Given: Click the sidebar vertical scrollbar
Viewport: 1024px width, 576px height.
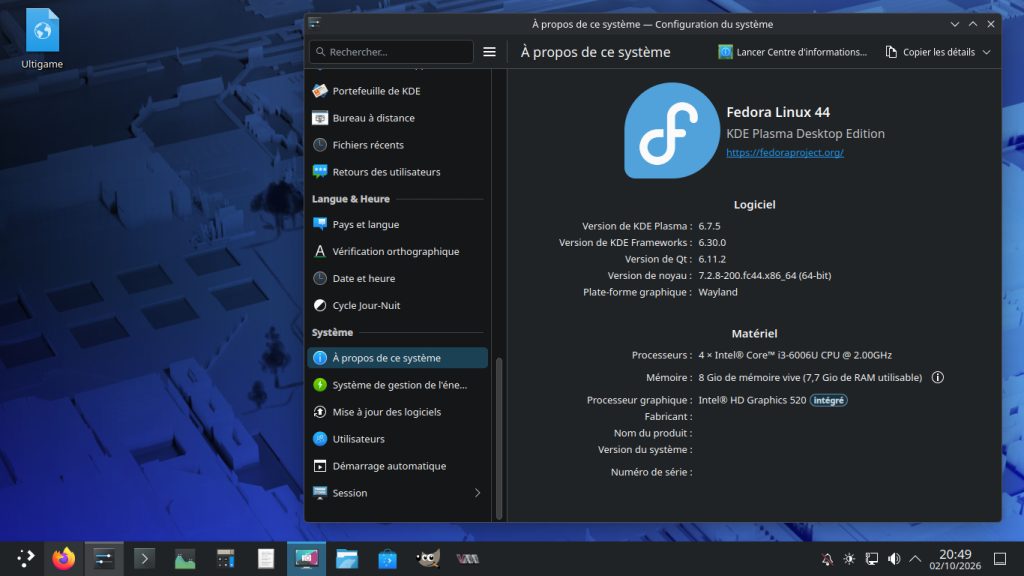Looking at the screenshot, I should (x=499, y=438).
